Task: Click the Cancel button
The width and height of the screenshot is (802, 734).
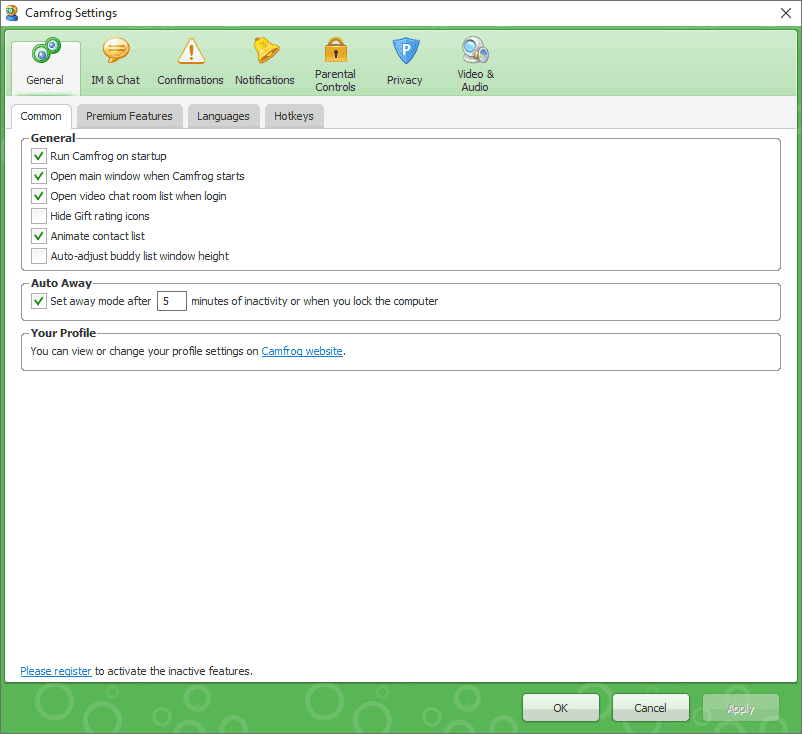Action: (x=651, y=708)
